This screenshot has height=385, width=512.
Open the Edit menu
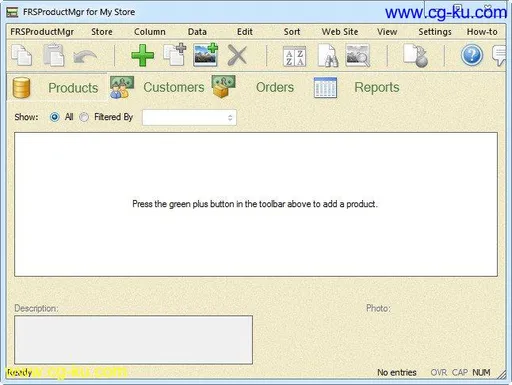click(245, 32)
